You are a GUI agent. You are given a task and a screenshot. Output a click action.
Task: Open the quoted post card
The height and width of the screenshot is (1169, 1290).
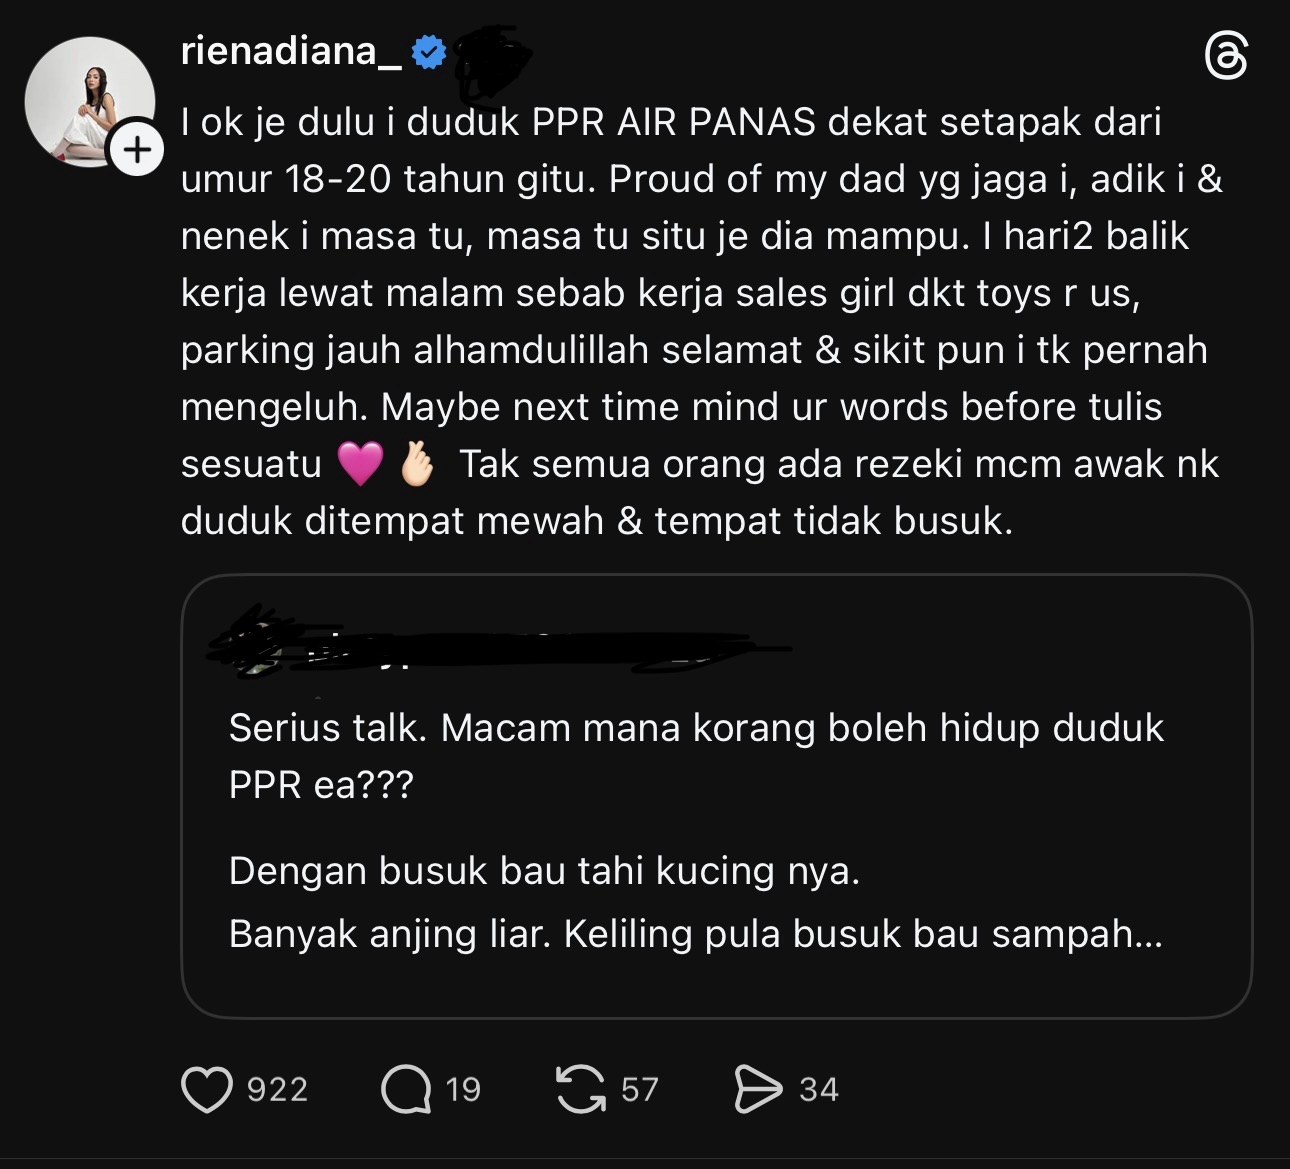point(716,796)
